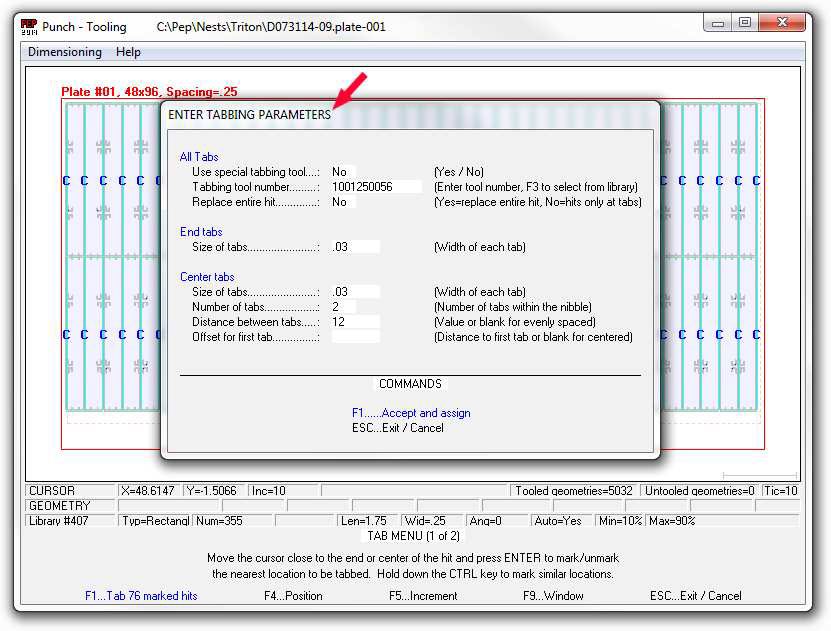Image resolution: width=831 pixels, height=631 pixels.
Task: Select the 'Number of tabs' field
Action: (x=343, y=307)
